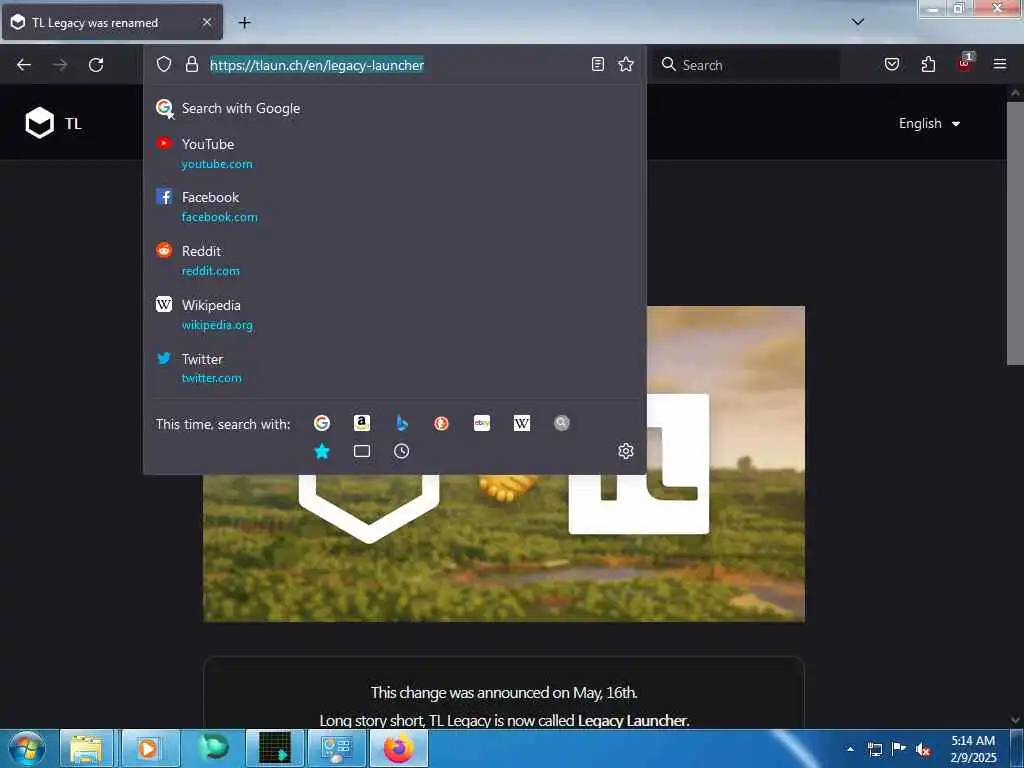This screenshot has height=768, width=1024.
Task: Search this time with DuckDuckGo
Action: pos(441,423)
